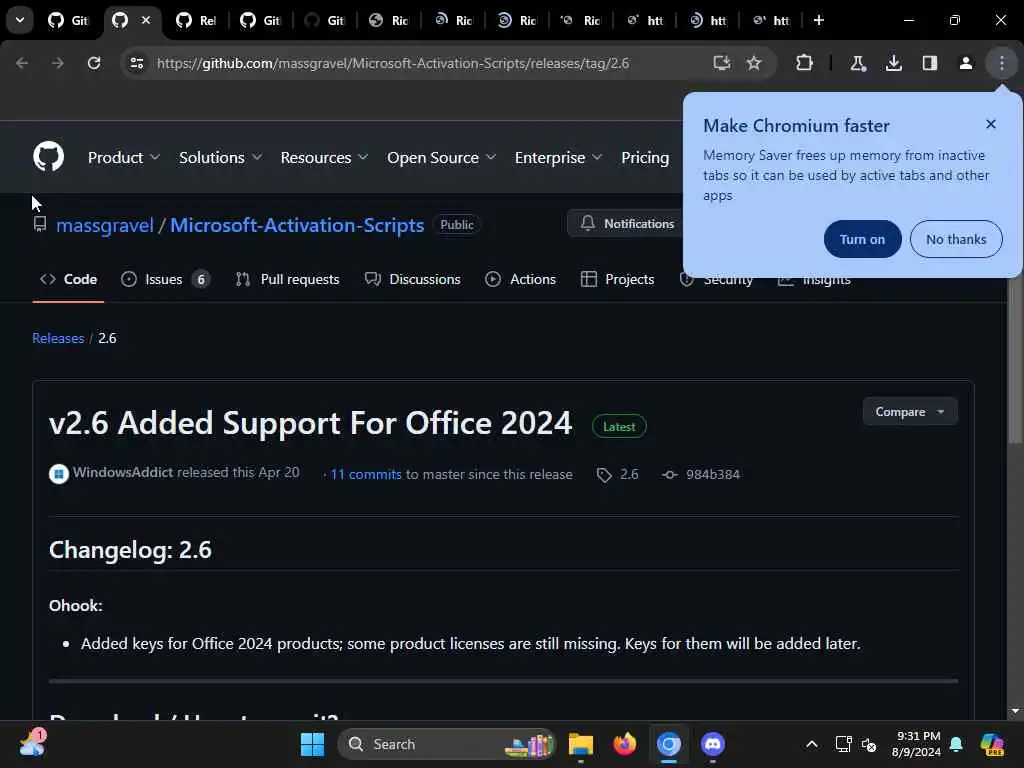
Task: Open the weather widget in the taskbar
Action: (x=32, y=744)
